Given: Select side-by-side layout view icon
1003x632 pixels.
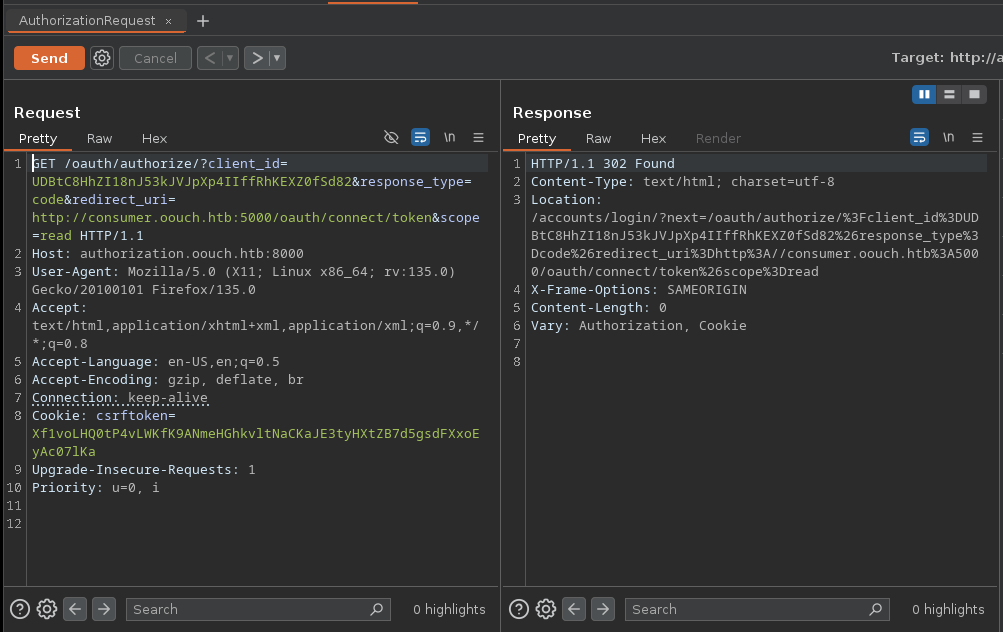Looking at the screenshot, I should 925,94.
